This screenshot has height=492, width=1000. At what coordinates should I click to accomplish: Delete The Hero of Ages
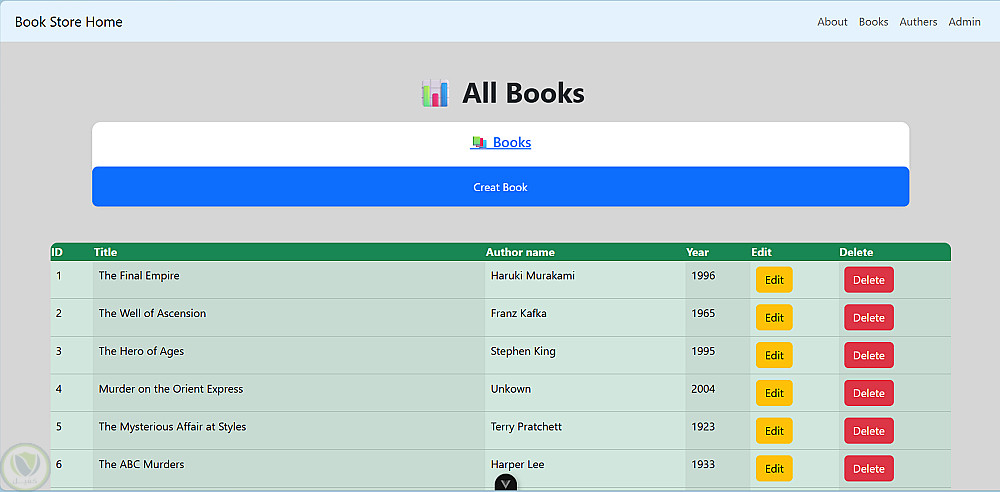(x=869, y=355)
